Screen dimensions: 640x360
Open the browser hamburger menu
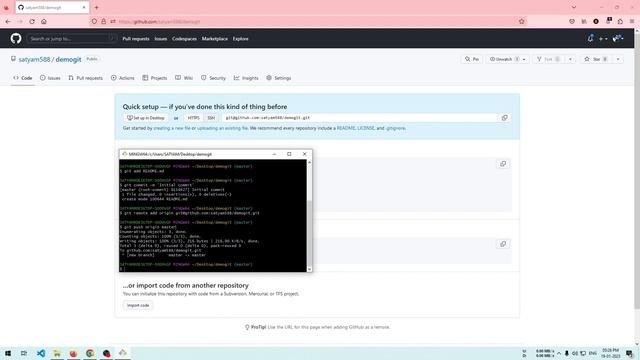pos(632,22)
